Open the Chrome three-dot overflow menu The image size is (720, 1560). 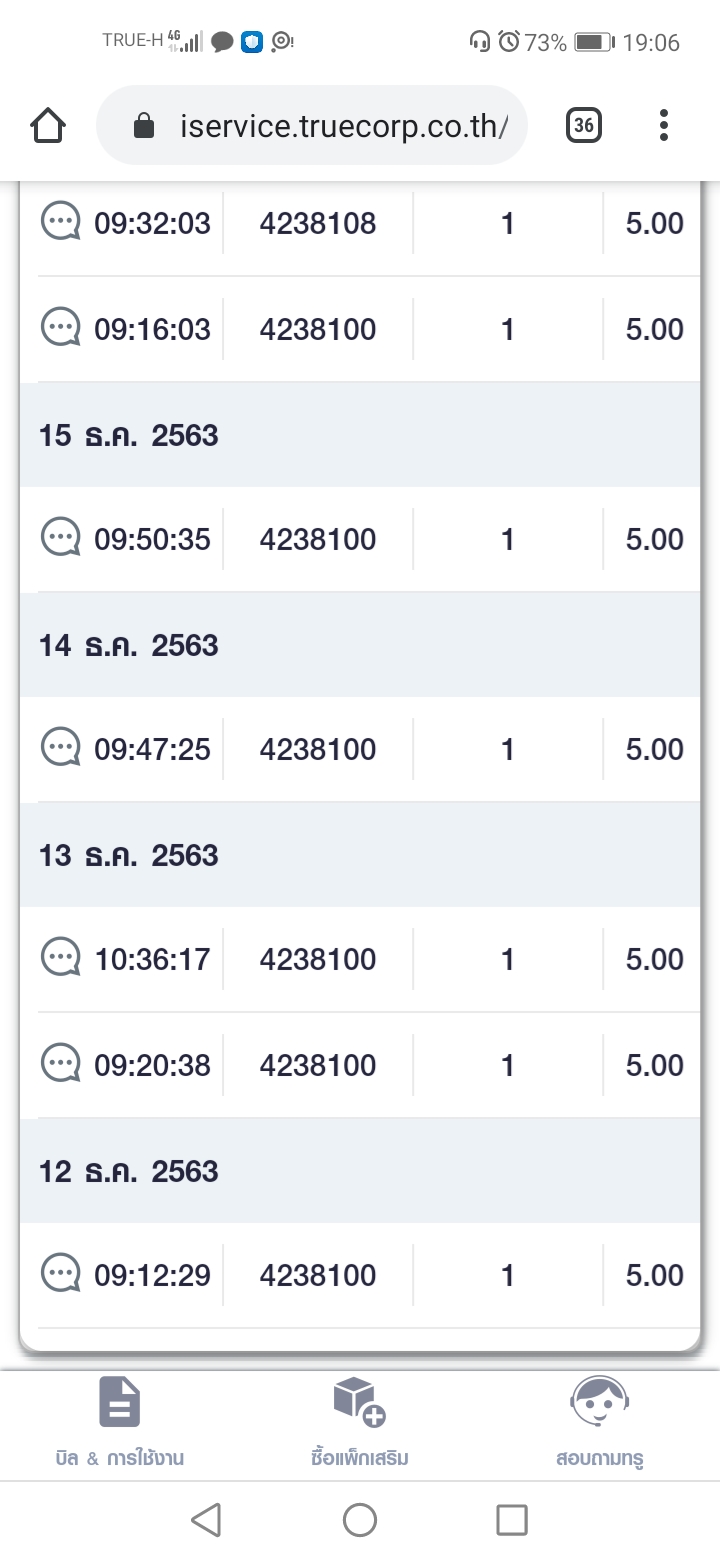663,125
